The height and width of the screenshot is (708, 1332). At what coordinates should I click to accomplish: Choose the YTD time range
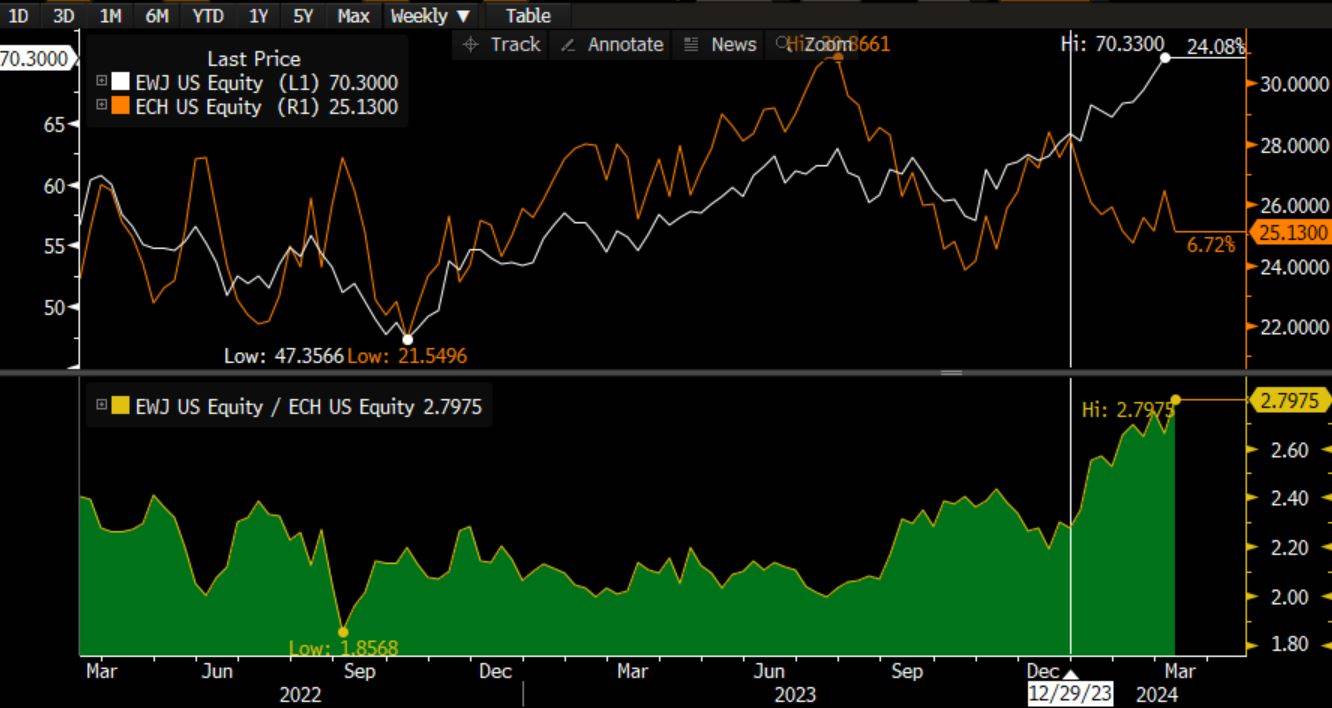coord(208,15)
